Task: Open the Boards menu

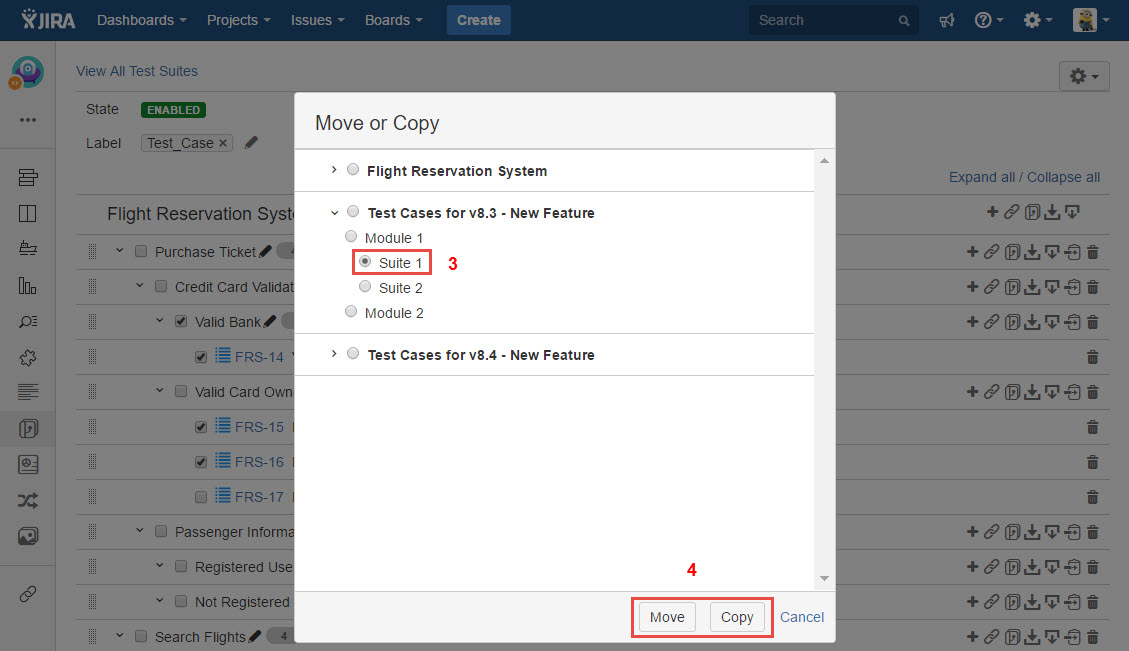Action: click(x=394, y=20)
